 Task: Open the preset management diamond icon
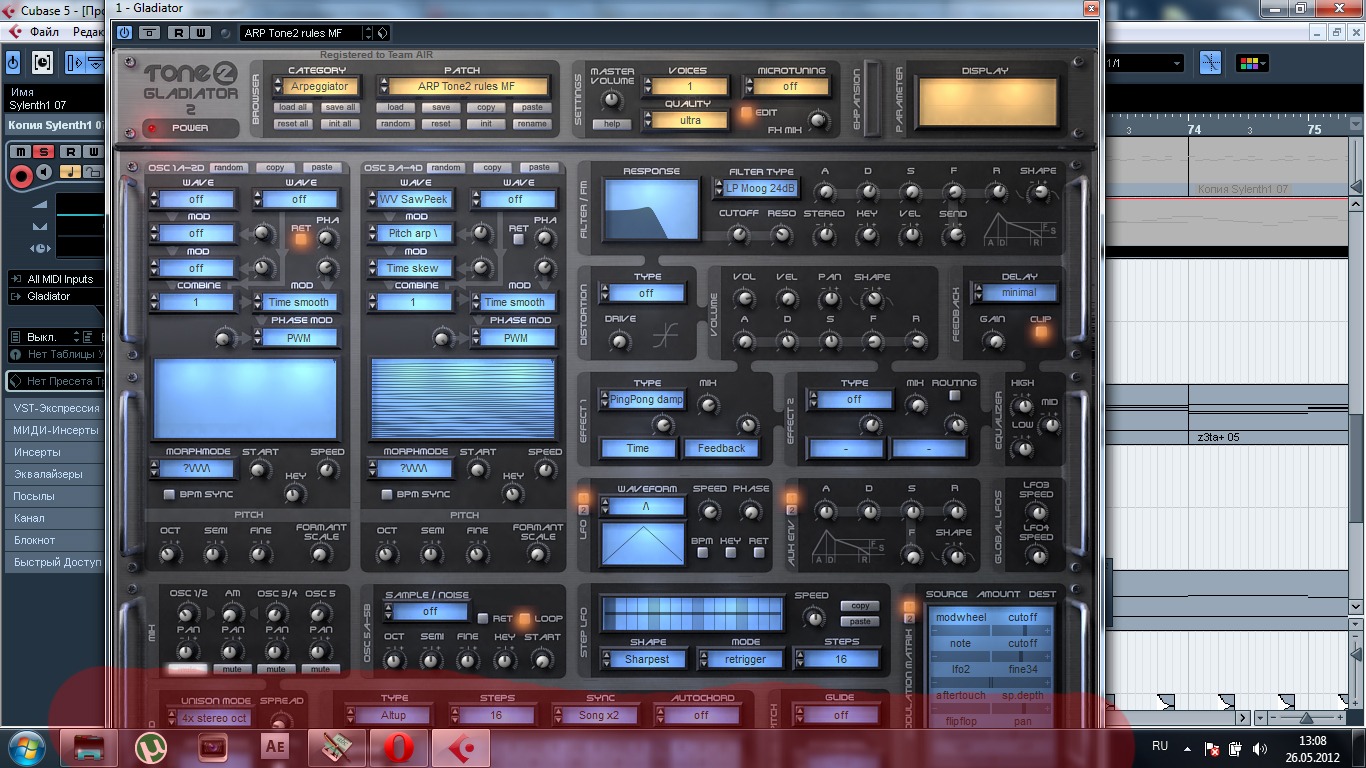coord(383,33)
